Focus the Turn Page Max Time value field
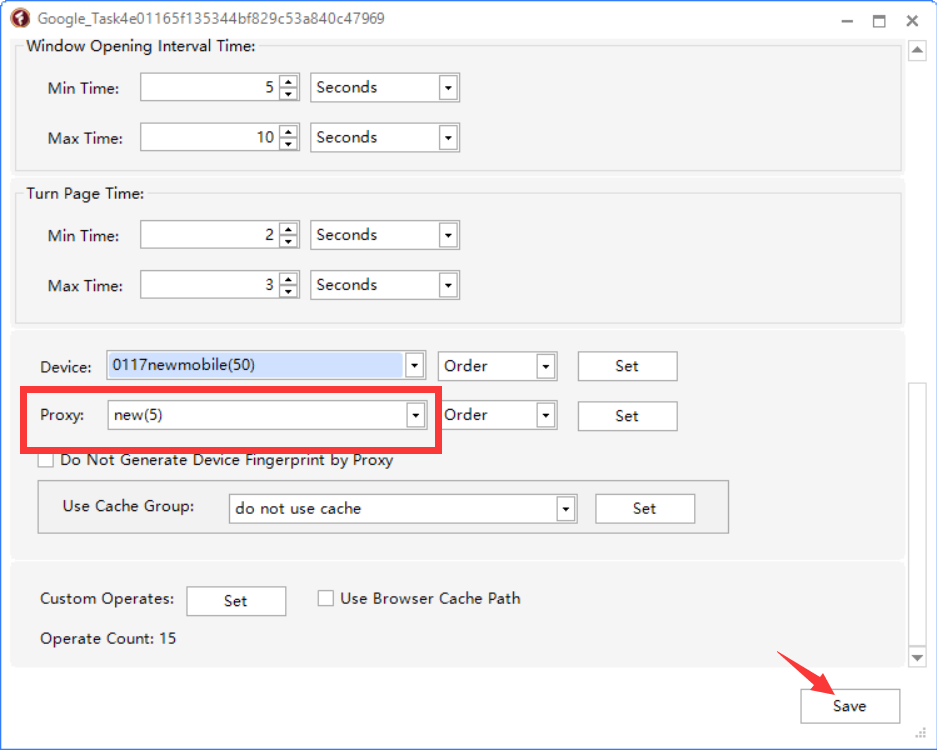This screenshot has width=937, height=750. tap(210, 285)
